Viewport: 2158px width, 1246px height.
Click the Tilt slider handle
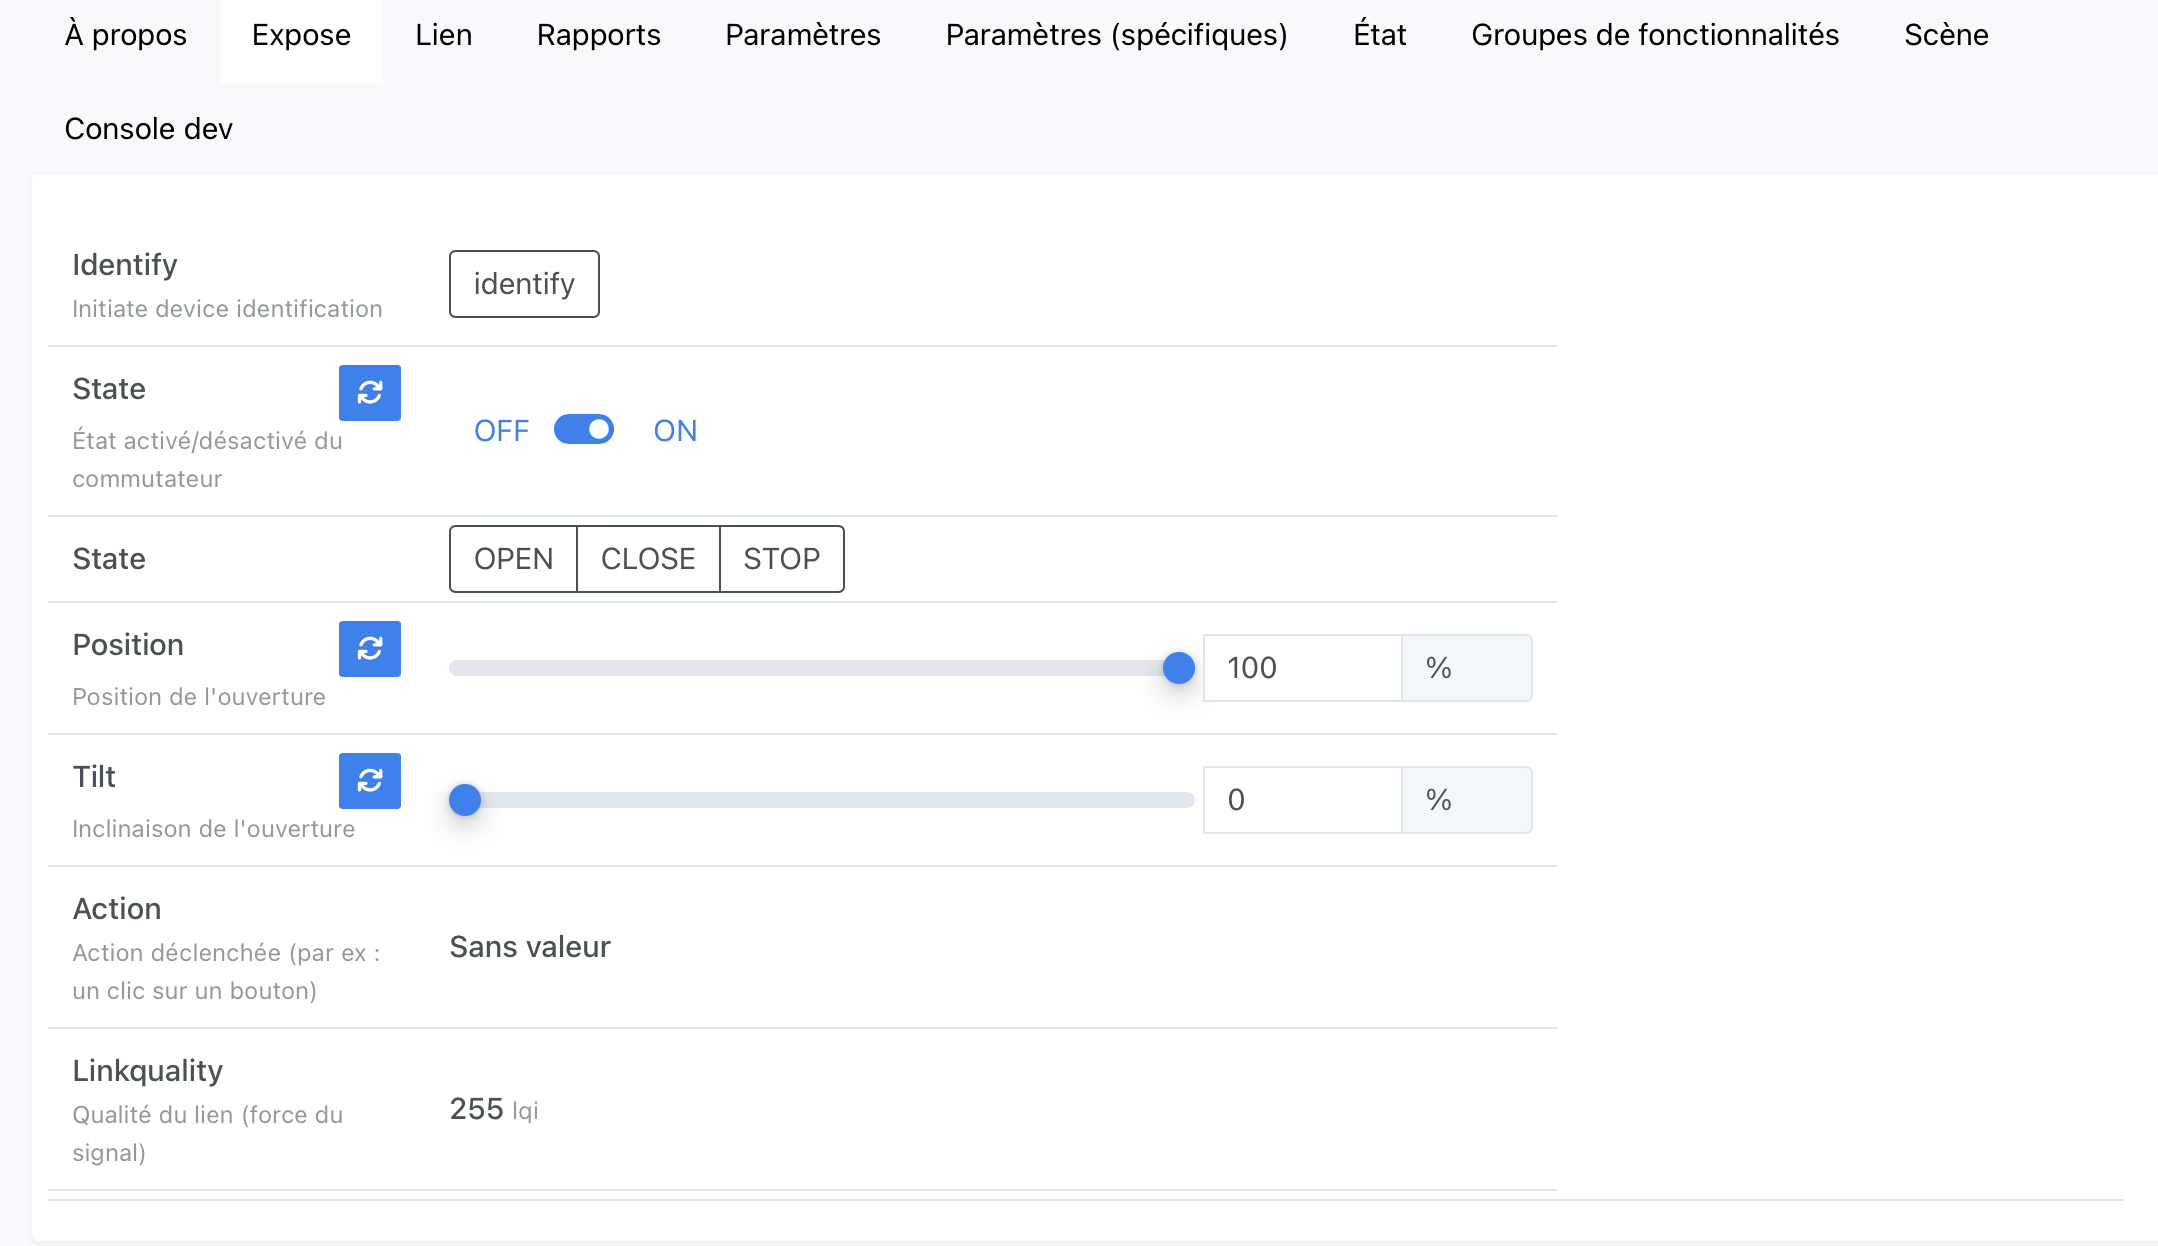click(x=465, y=800)
